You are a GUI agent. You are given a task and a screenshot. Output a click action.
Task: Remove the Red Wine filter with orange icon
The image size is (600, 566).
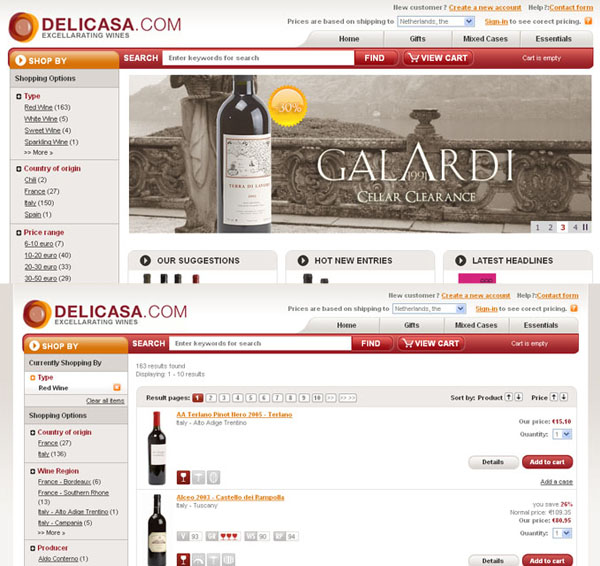[x=117, y=388]
